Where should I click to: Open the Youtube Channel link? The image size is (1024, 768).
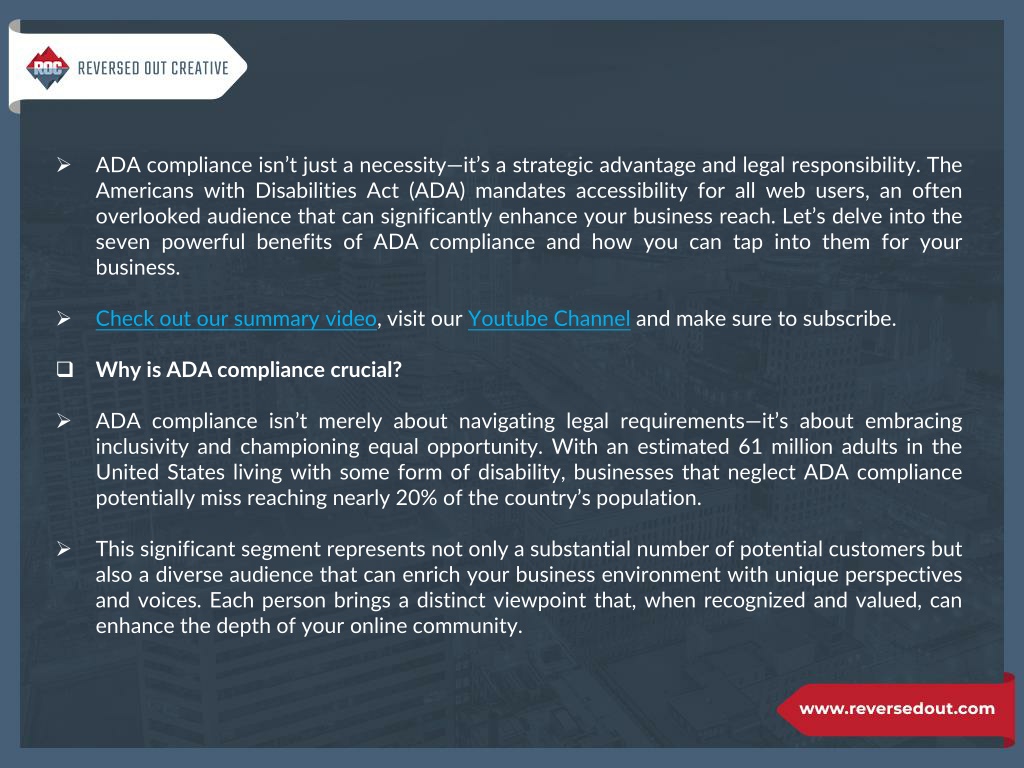pyautogui.click(x=549, y=319)
